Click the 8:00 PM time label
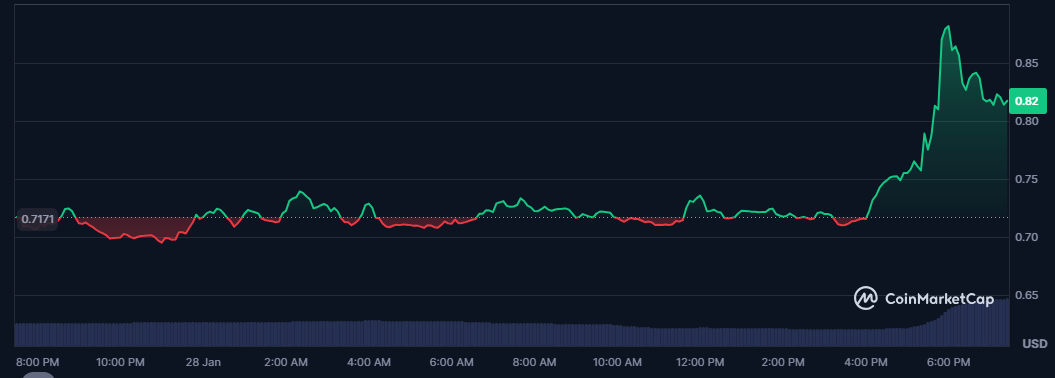 [38, 363]
